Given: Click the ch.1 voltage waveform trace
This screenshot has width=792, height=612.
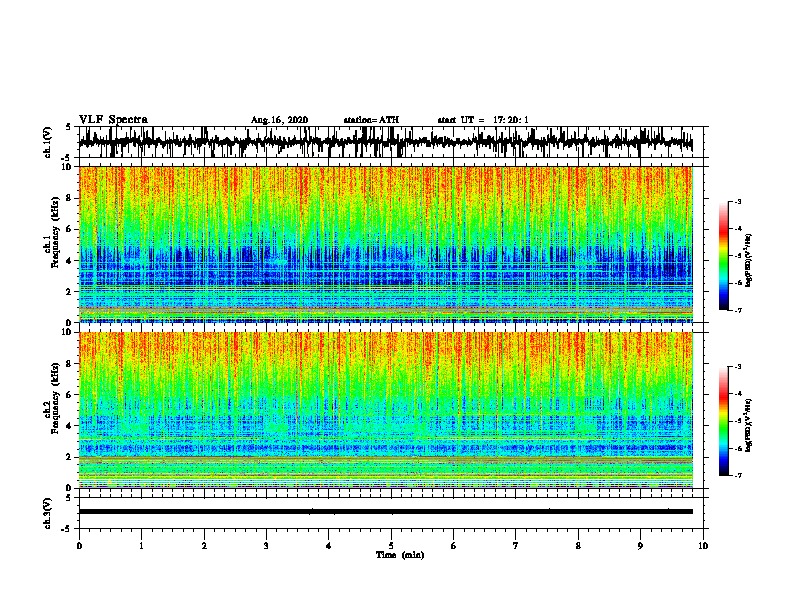Looking at the screenshot, I should pyautogui.click(x=385, y=142).
